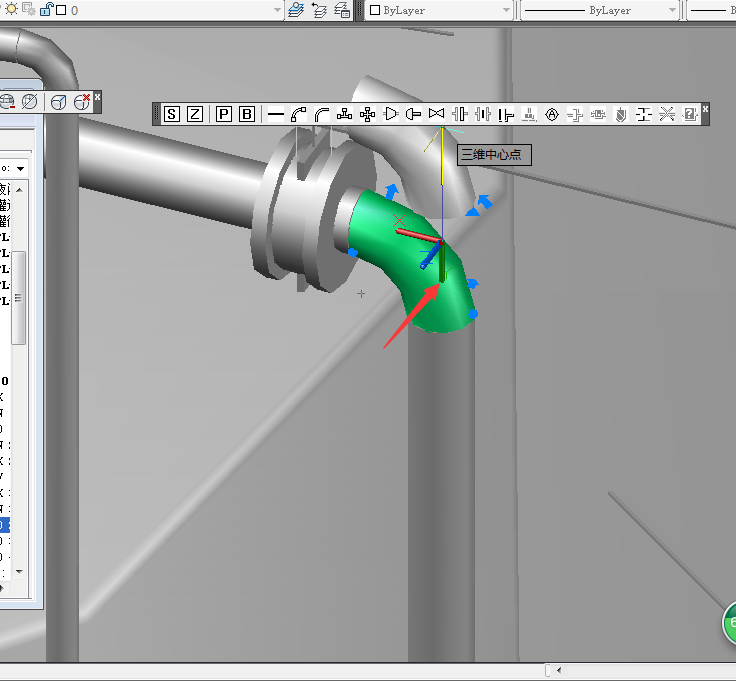Click the S button in piping toolbar
This screenshot has height=681, width=736.
click(x=172, y=114)
